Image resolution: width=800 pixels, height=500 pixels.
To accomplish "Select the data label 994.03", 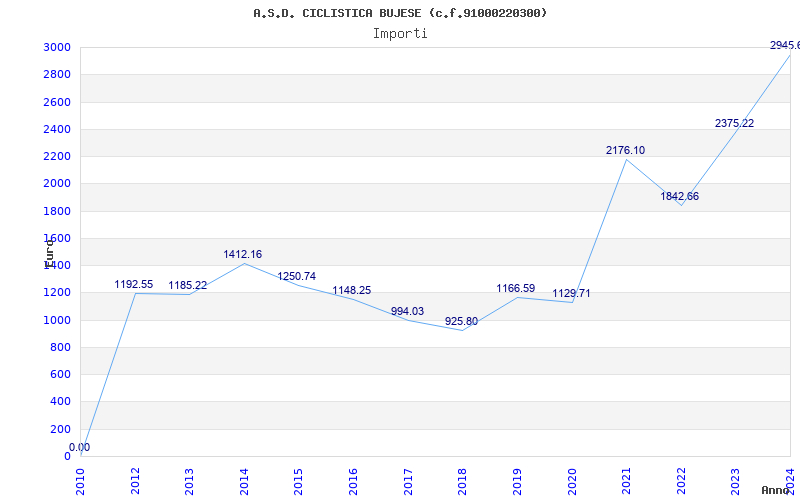I will [407, 311].
